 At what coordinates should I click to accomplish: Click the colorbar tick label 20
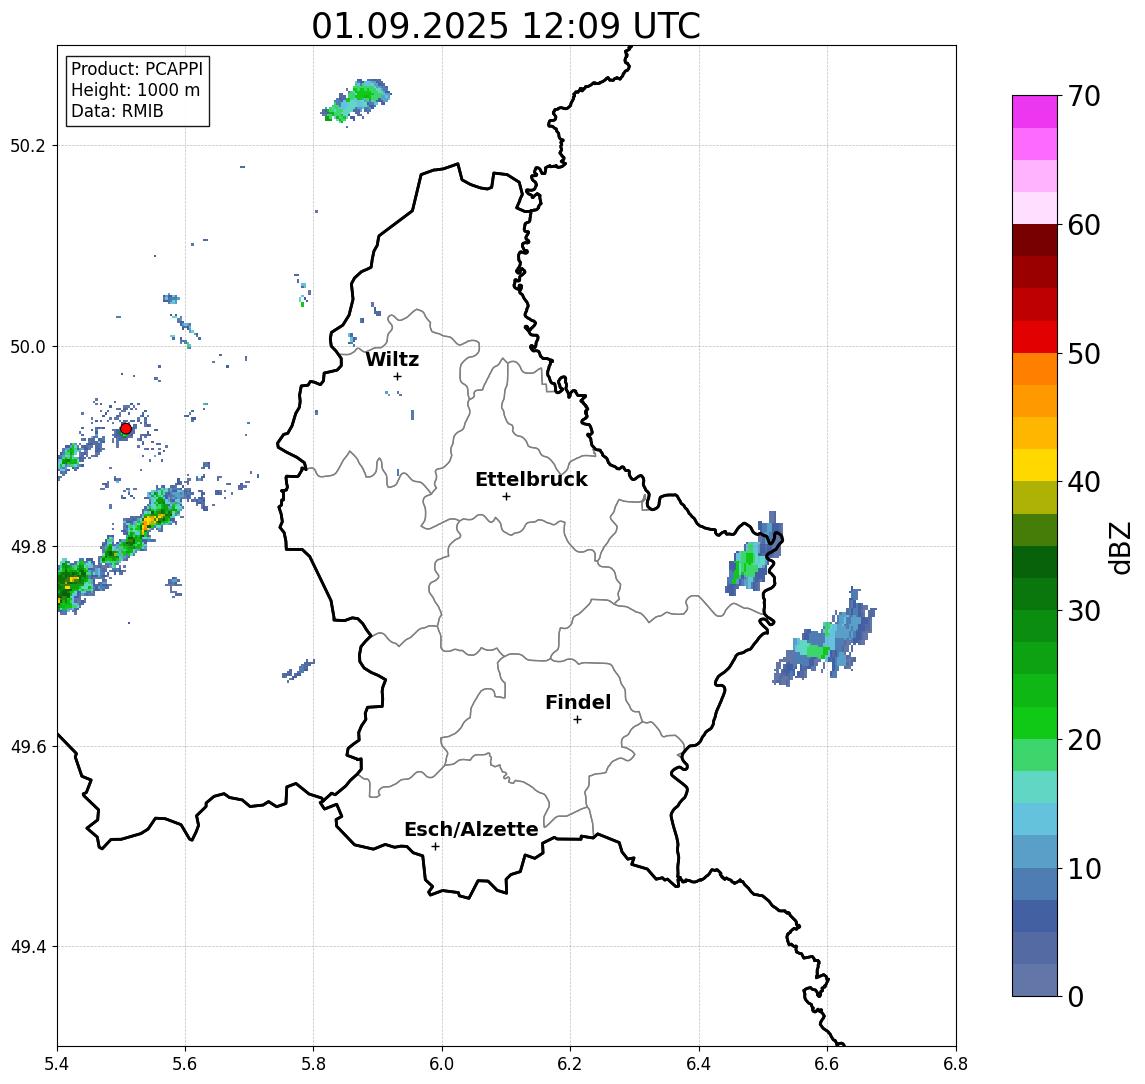pyautogui.click(x=1083, y=740)
